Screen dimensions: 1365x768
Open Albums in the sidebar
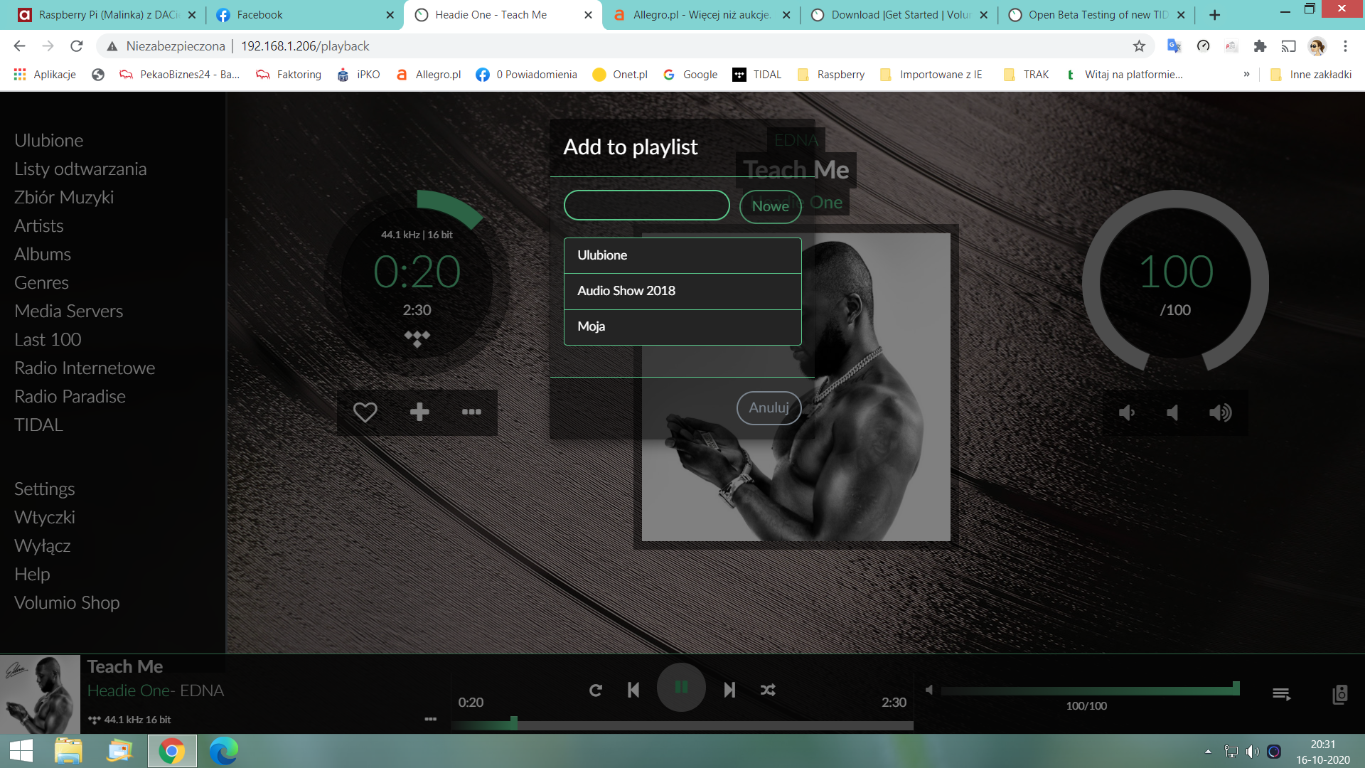click(x=42, y=254)
